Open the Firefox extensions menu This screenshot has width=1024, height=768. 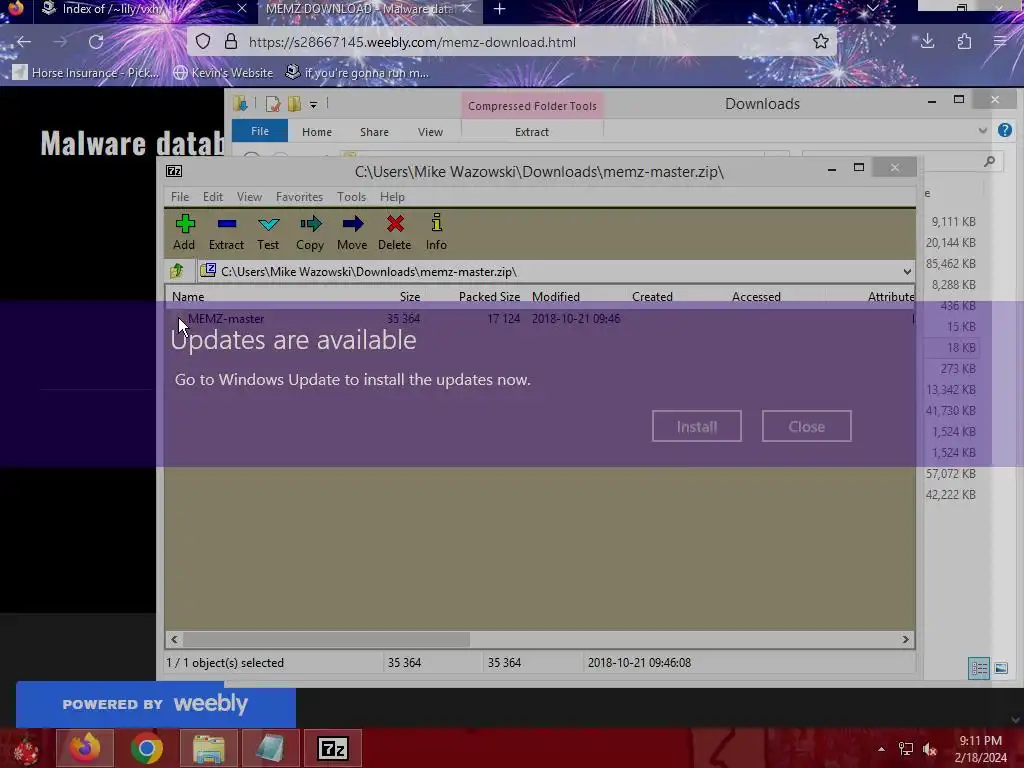click(x=964, y=42)
